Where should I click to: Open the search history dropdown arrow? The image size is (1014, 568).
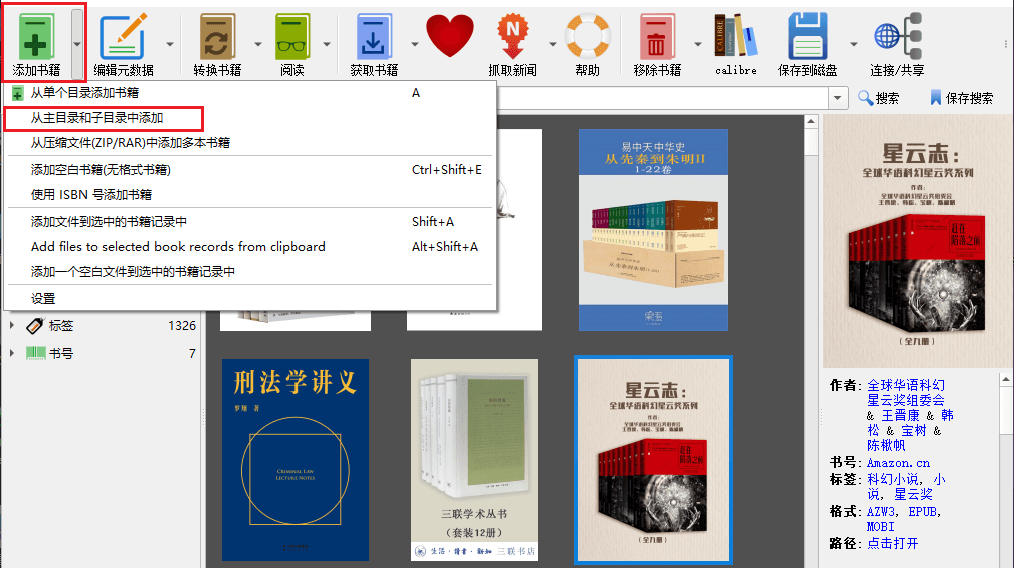click(x=837, y=98)
